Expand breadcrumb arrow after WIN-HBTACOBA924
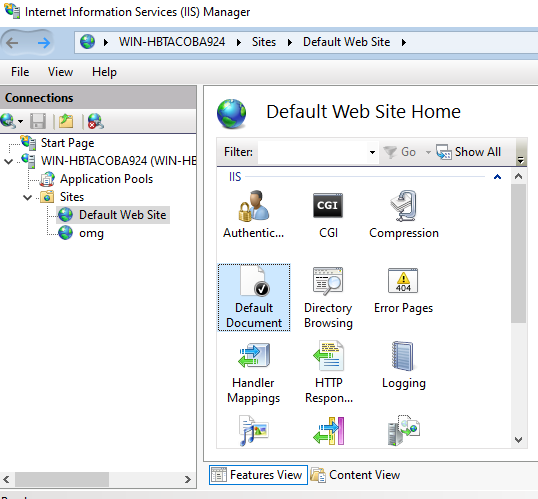 (x=239, y=42)
